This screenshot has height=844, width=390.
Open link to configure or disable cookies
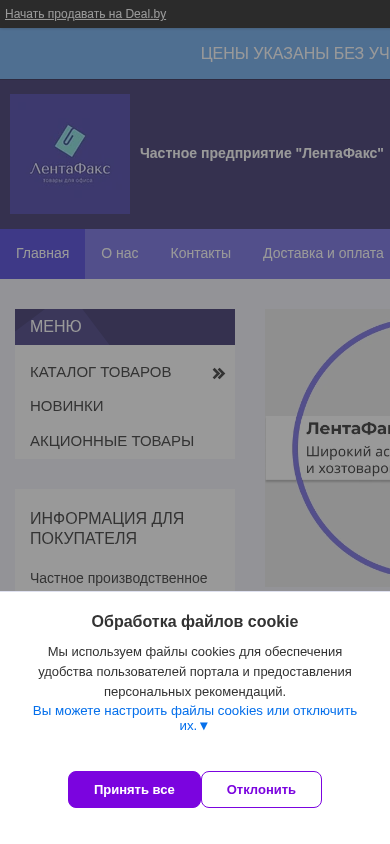click(x=195, y=718)
